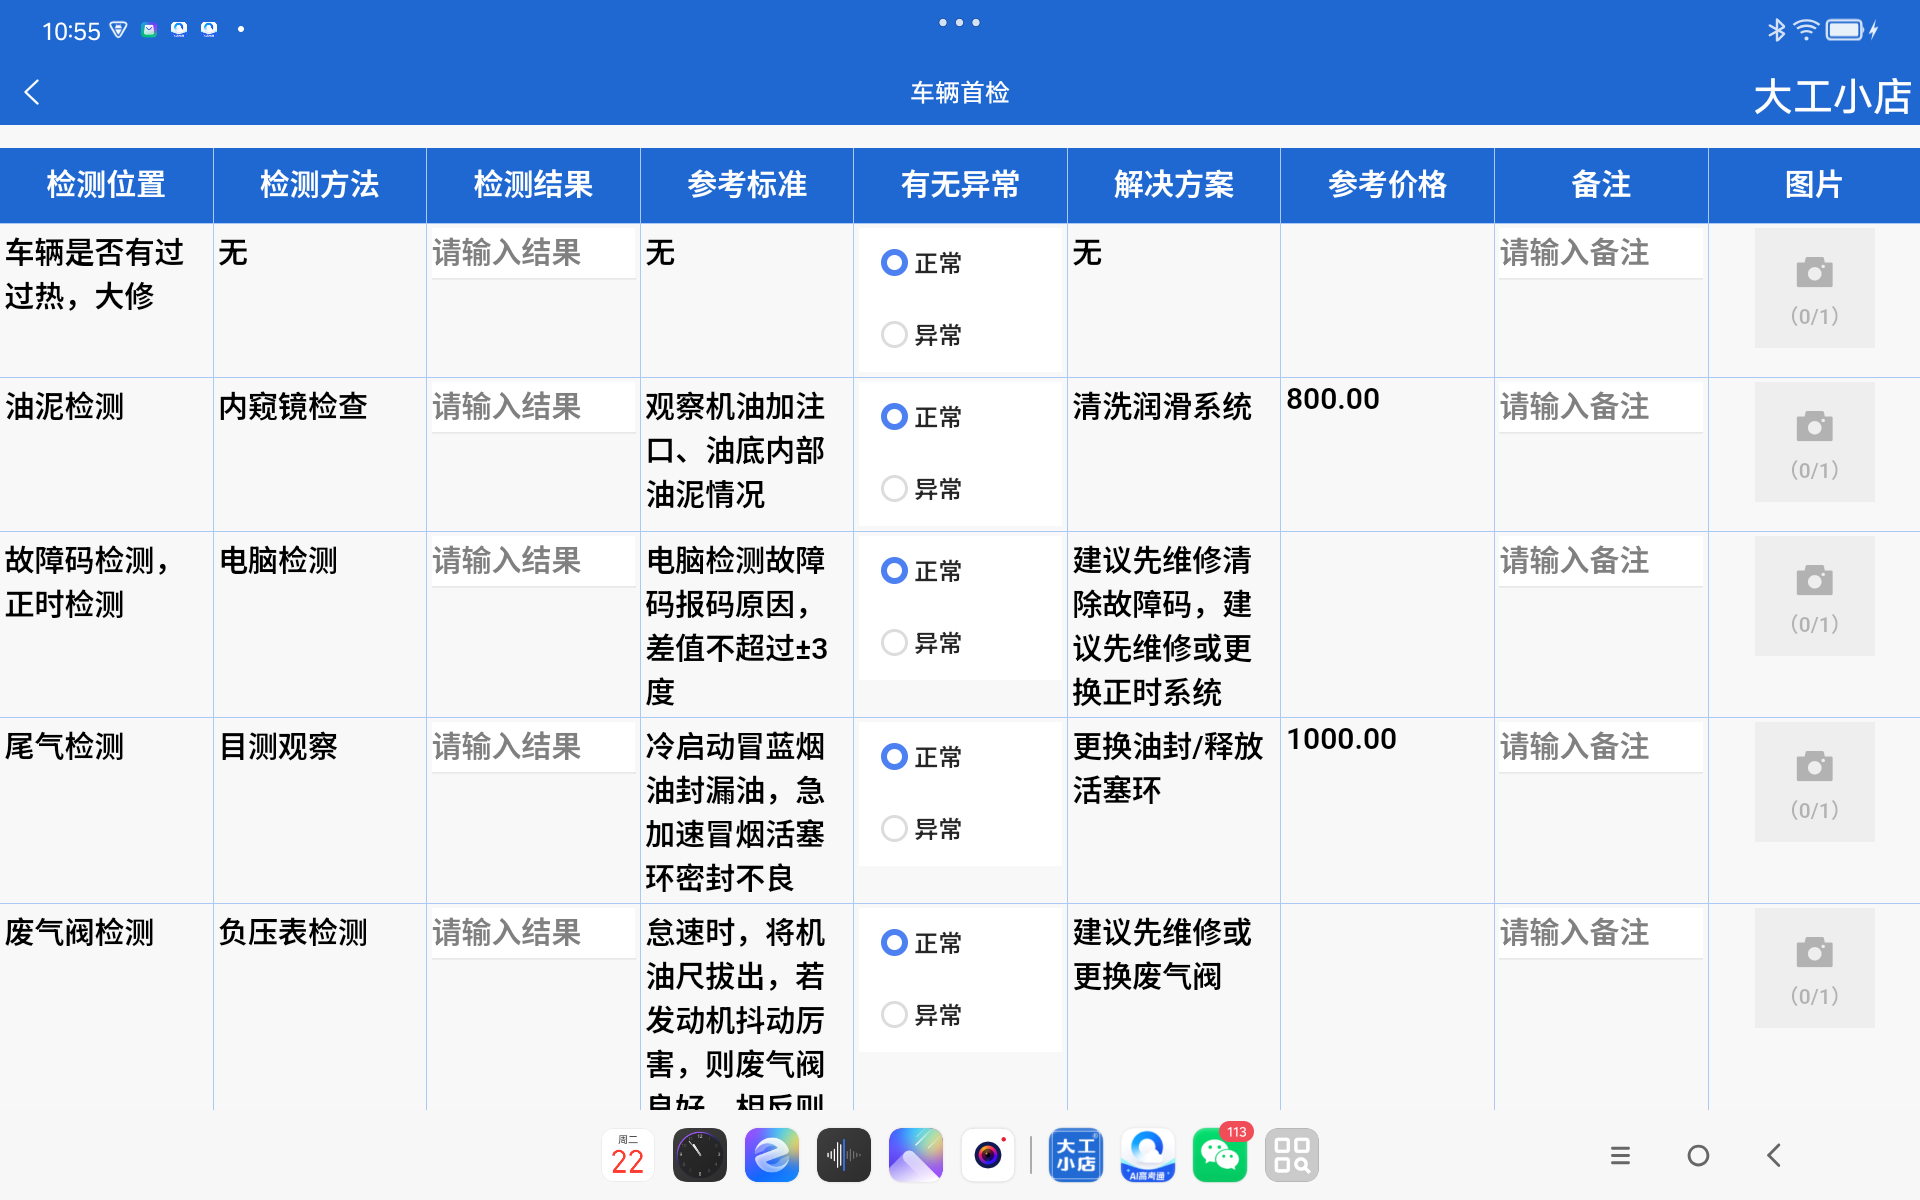This screenshot has height=1200, width=1920.
Task: Open voice recorder app in dock
Action: point(843,1156)
